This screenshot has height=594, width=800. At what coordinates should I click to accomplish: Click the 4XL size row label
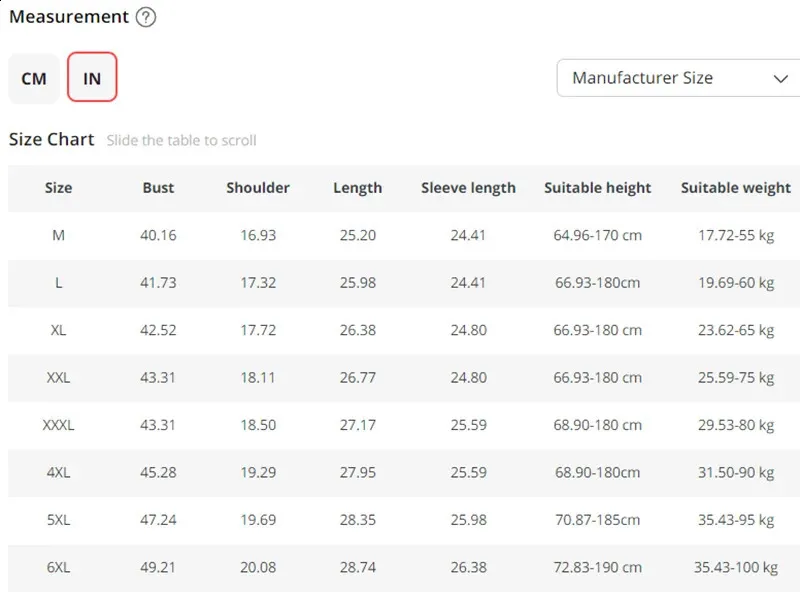tap(59, 473)
